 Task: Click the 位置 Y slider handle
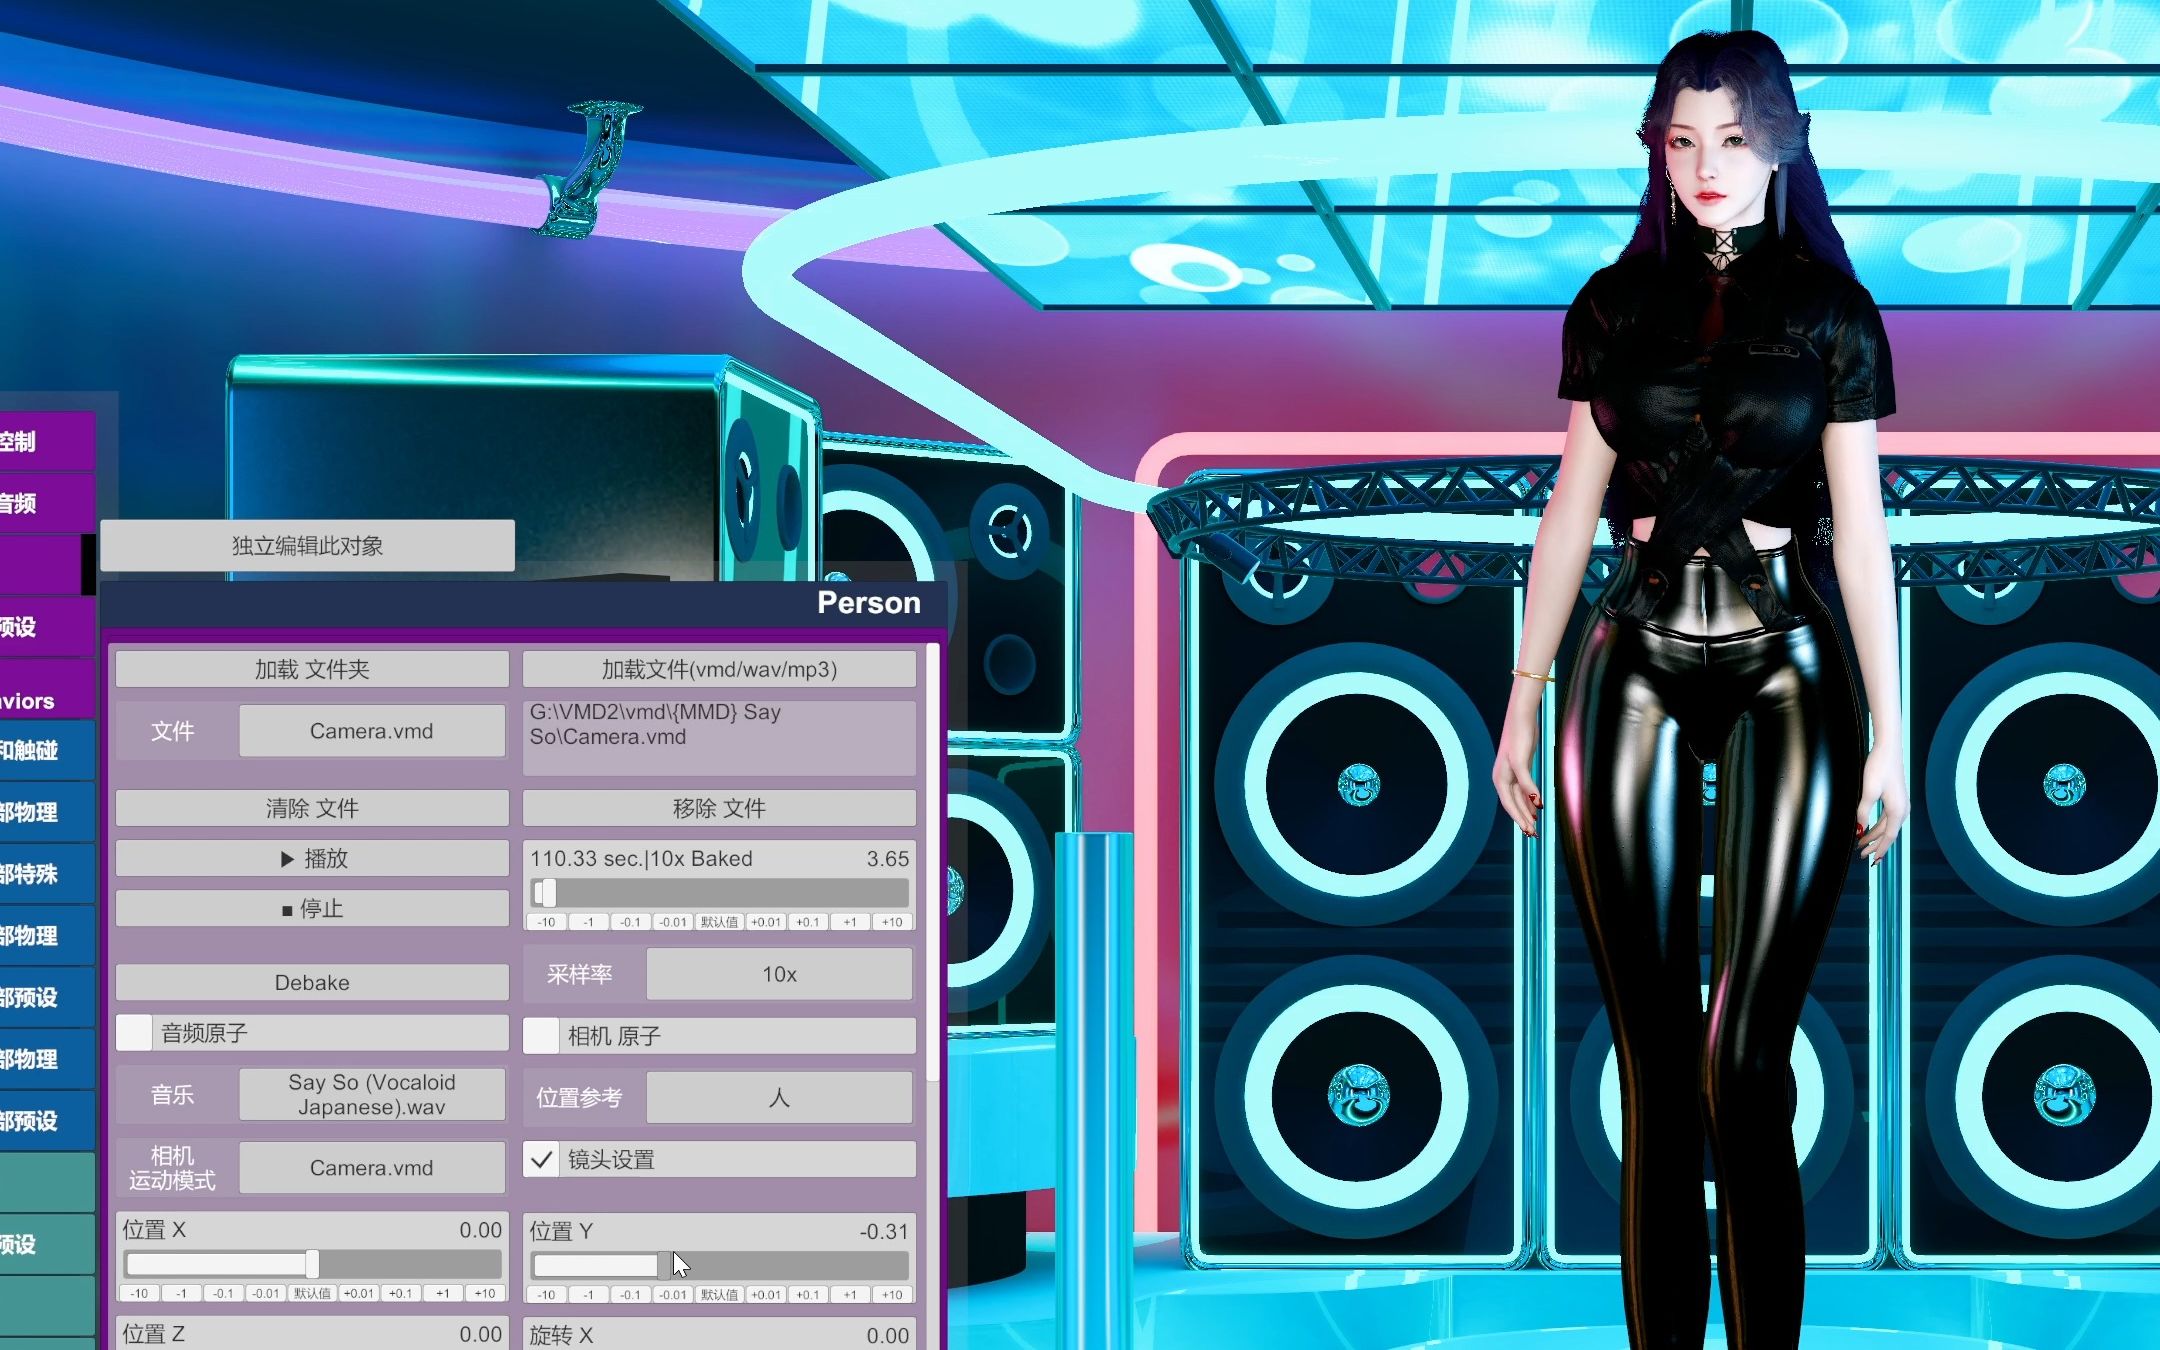coord(664,1265)
